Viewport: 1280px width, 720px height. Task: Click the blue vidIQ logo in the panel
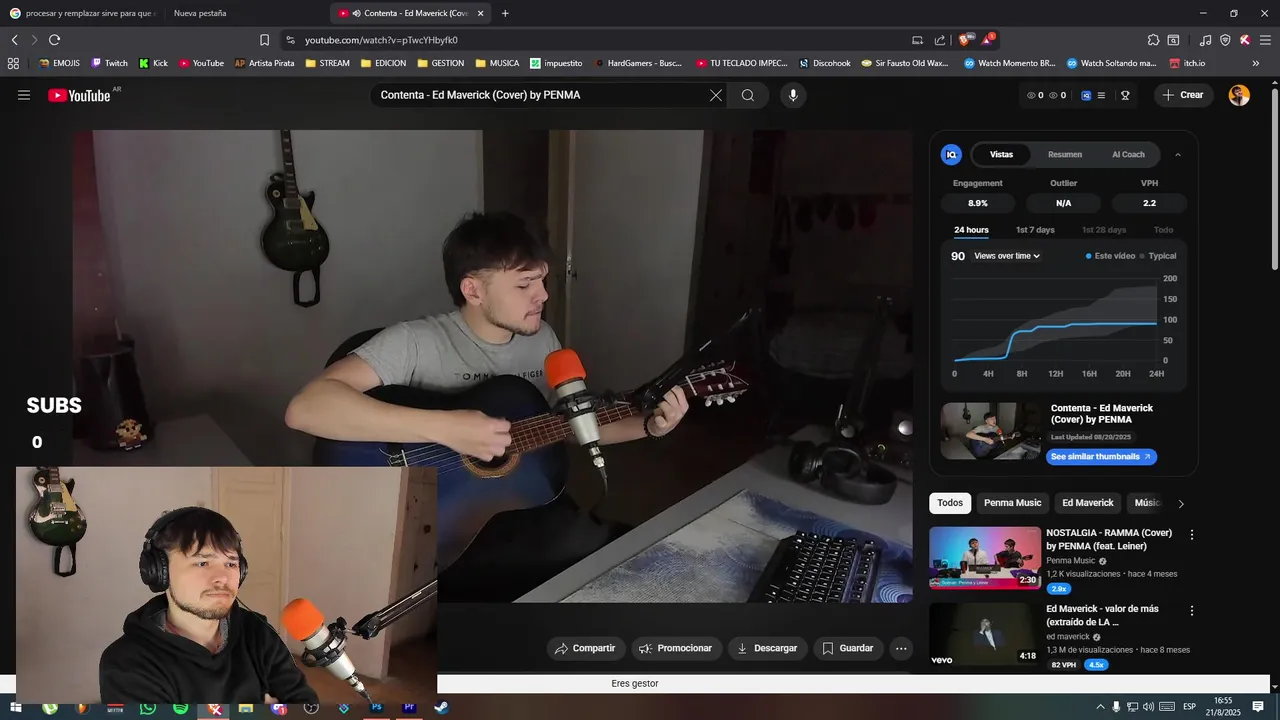coord(951,154)
